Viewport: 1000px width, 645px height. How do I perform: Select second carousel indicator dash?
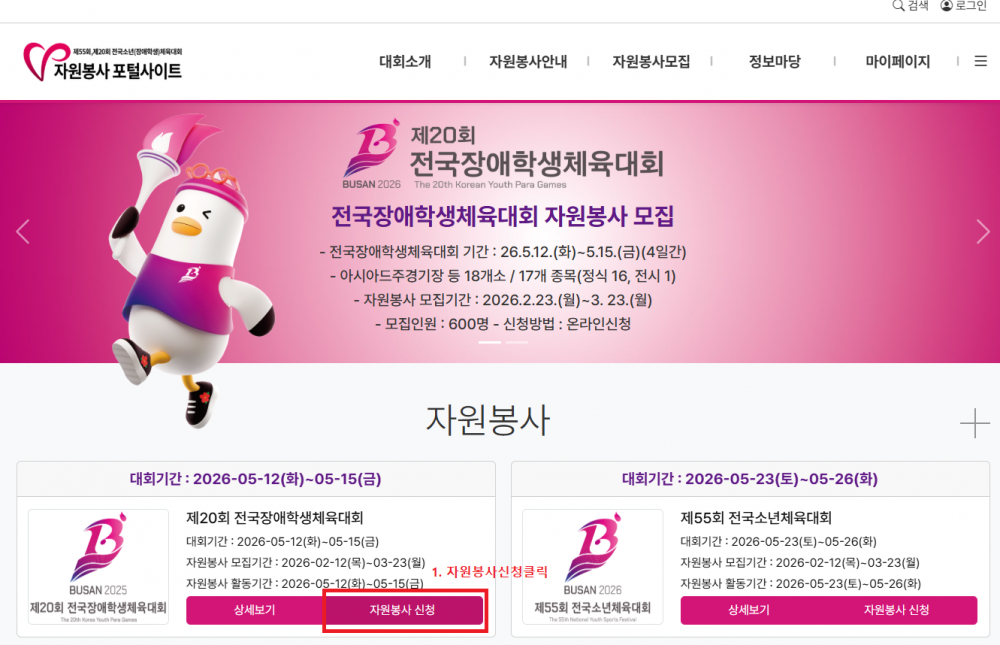pos(517,343)
